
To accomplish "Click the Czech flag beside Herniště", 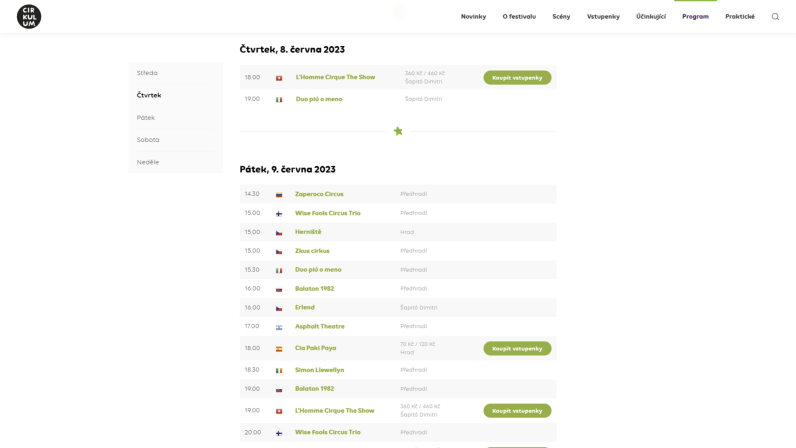I will 279,233.
